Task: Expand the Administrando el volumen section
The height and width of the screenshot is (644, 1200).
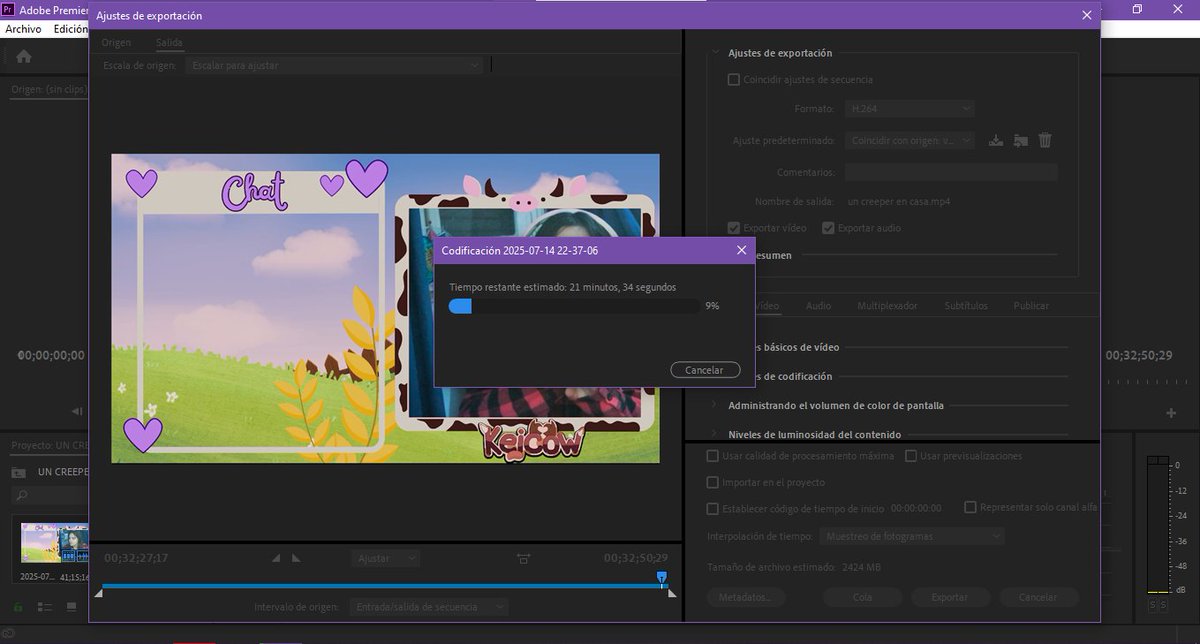Action: point(714,405)
